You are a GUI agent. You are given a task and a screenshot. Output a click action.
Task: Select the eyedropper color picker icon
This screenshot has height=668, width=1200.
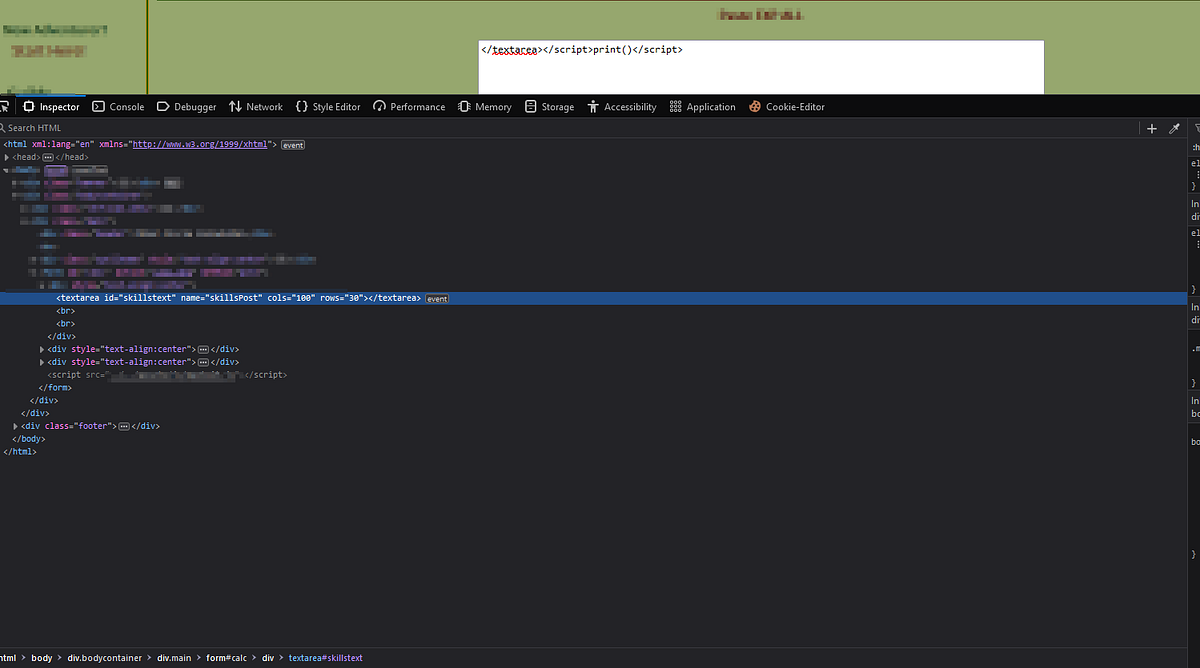(x=1175, y=128)
